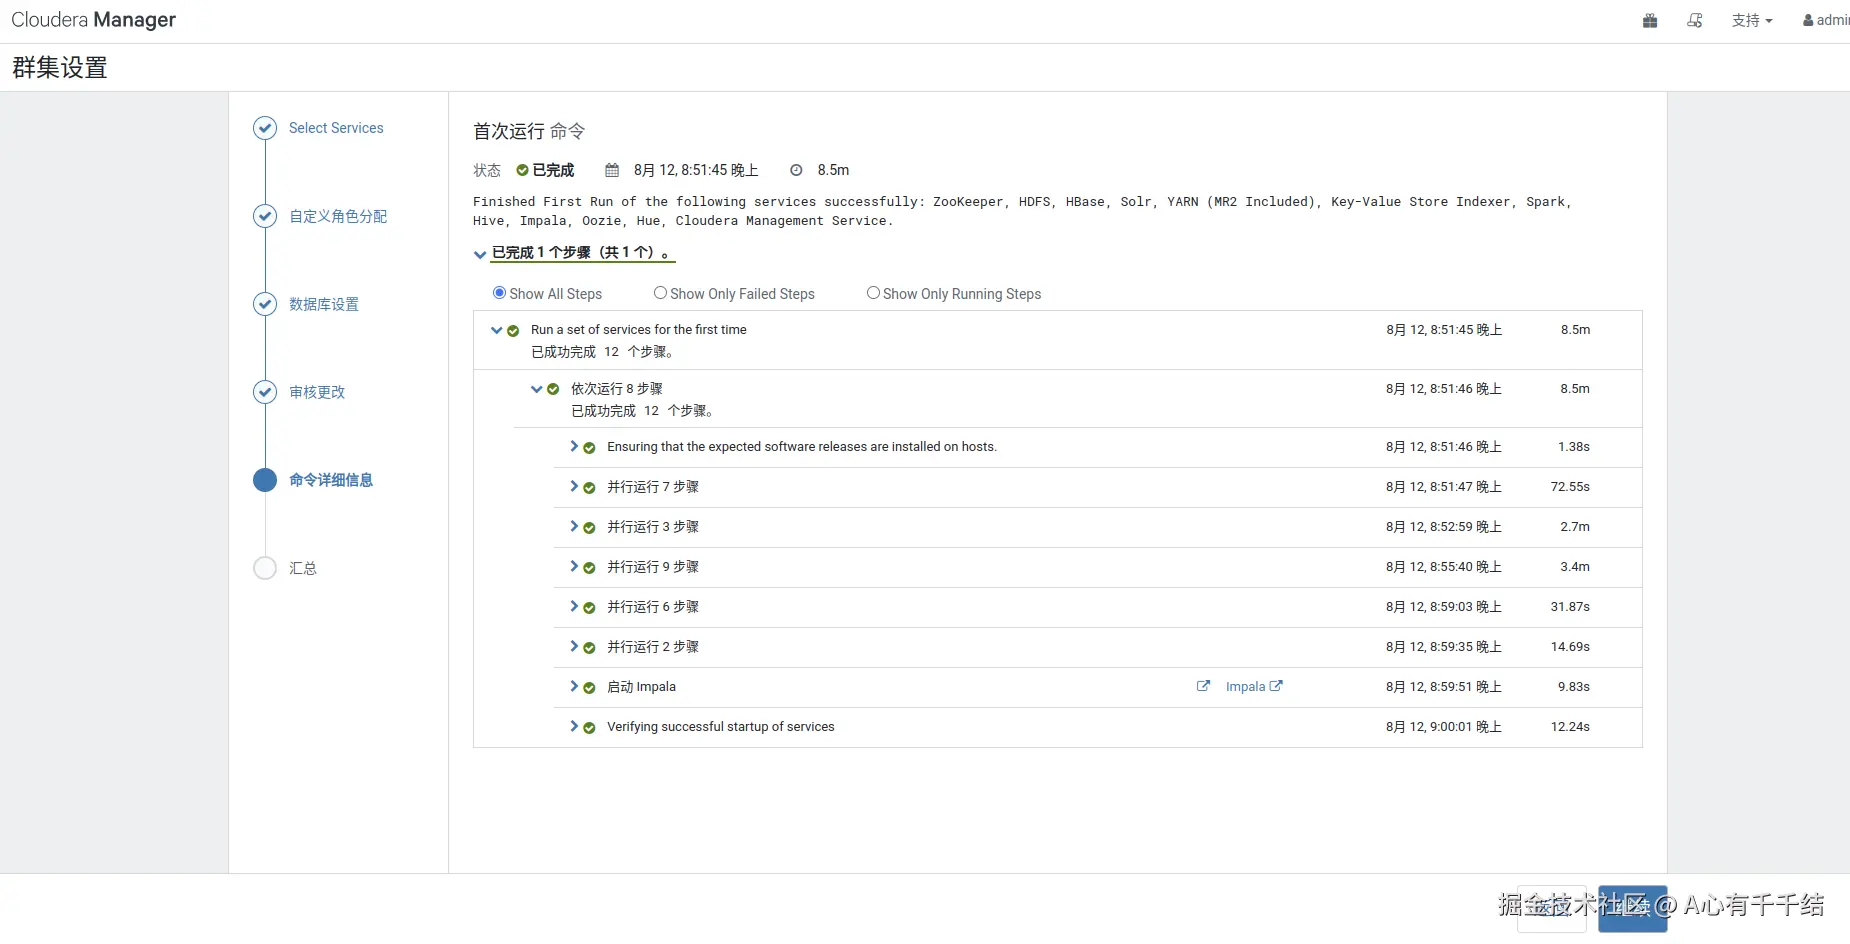Image resolution: width=1850 pixels, height=944 pixels.
Task: Open the parcels briefcase icon in top bar
Action: 1650,21
